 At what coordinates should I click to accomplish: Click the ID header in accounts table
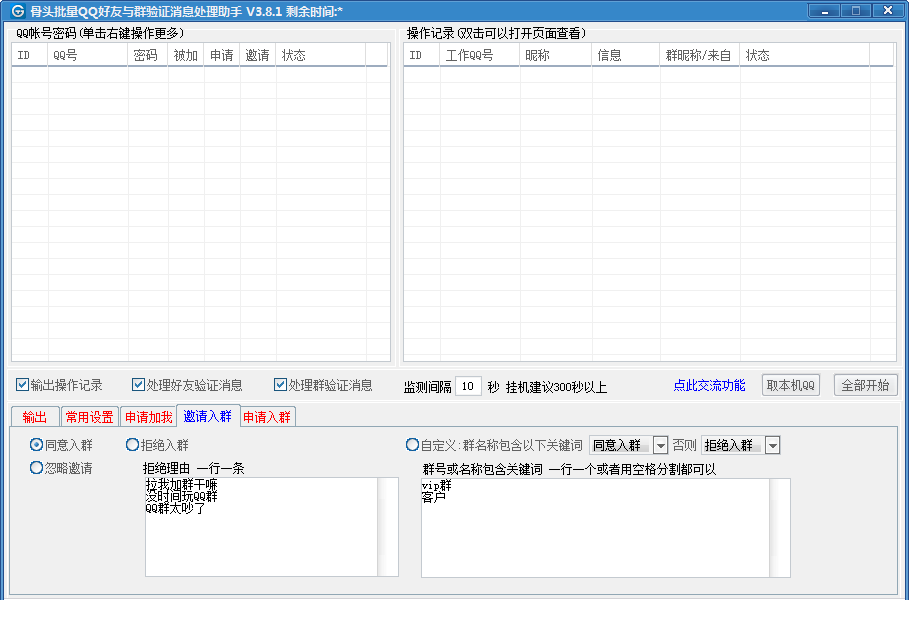tap(30, 55)
